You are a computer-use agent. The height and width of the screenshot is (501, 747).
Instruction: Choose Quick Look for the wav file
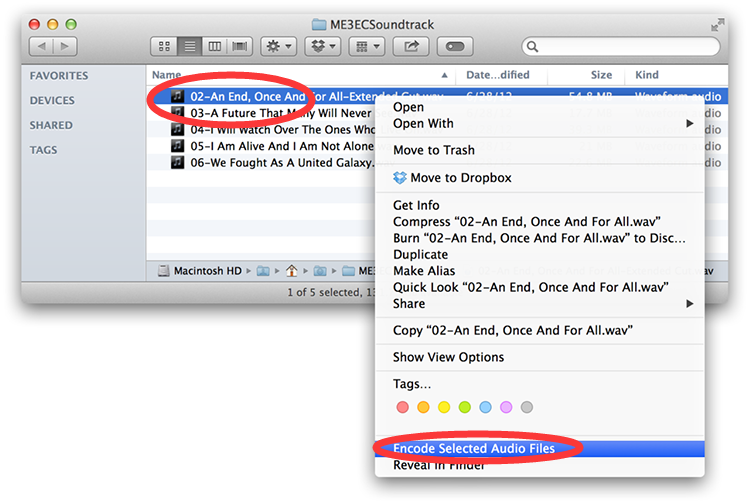coord(540,287)
